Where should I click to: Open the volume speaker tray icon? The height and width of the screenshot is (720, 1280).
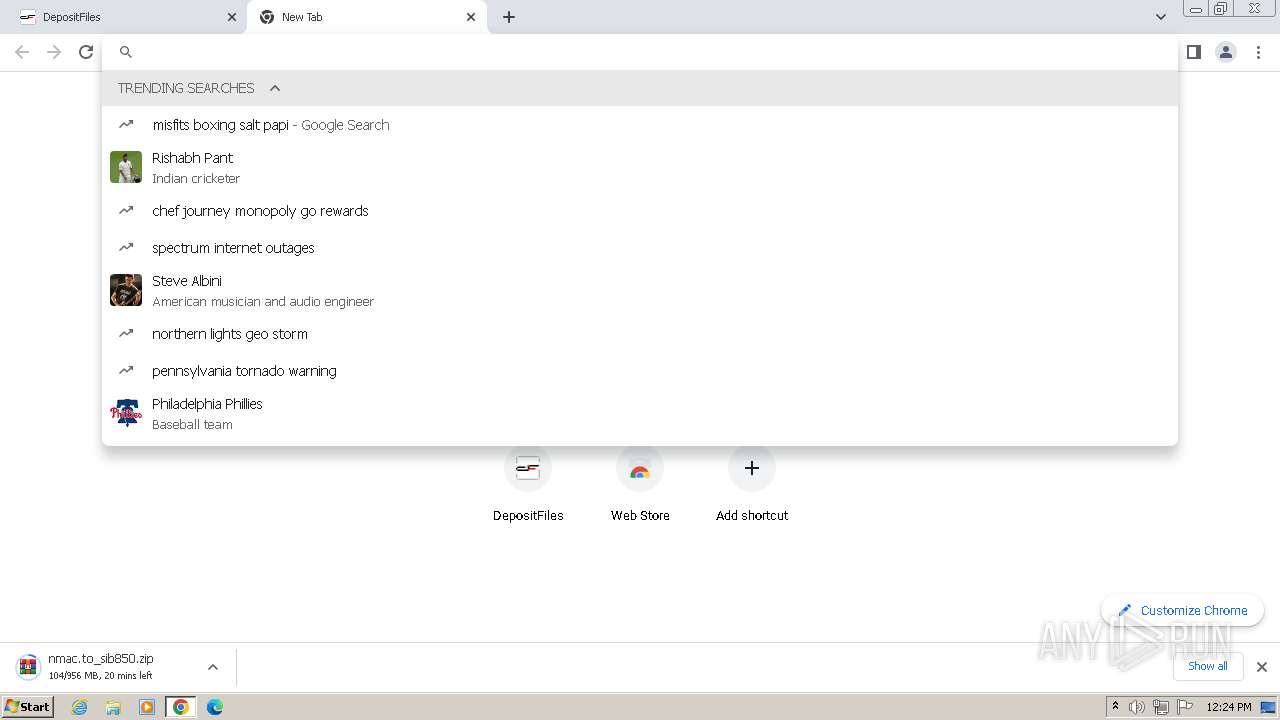1137,707
